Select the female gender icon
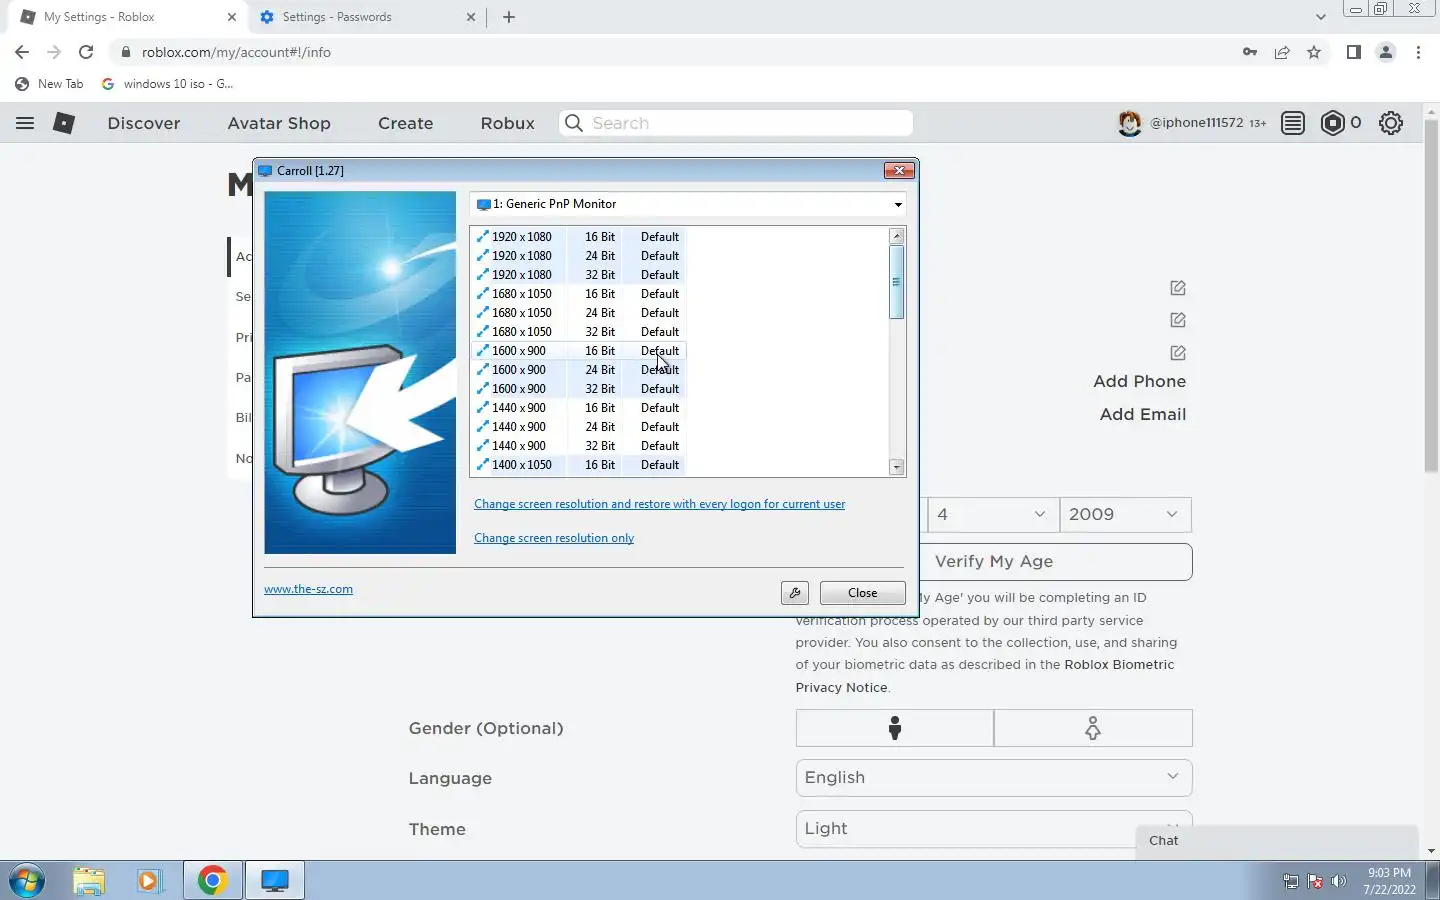This screenshot has width=1440, height=900. 1093,728
